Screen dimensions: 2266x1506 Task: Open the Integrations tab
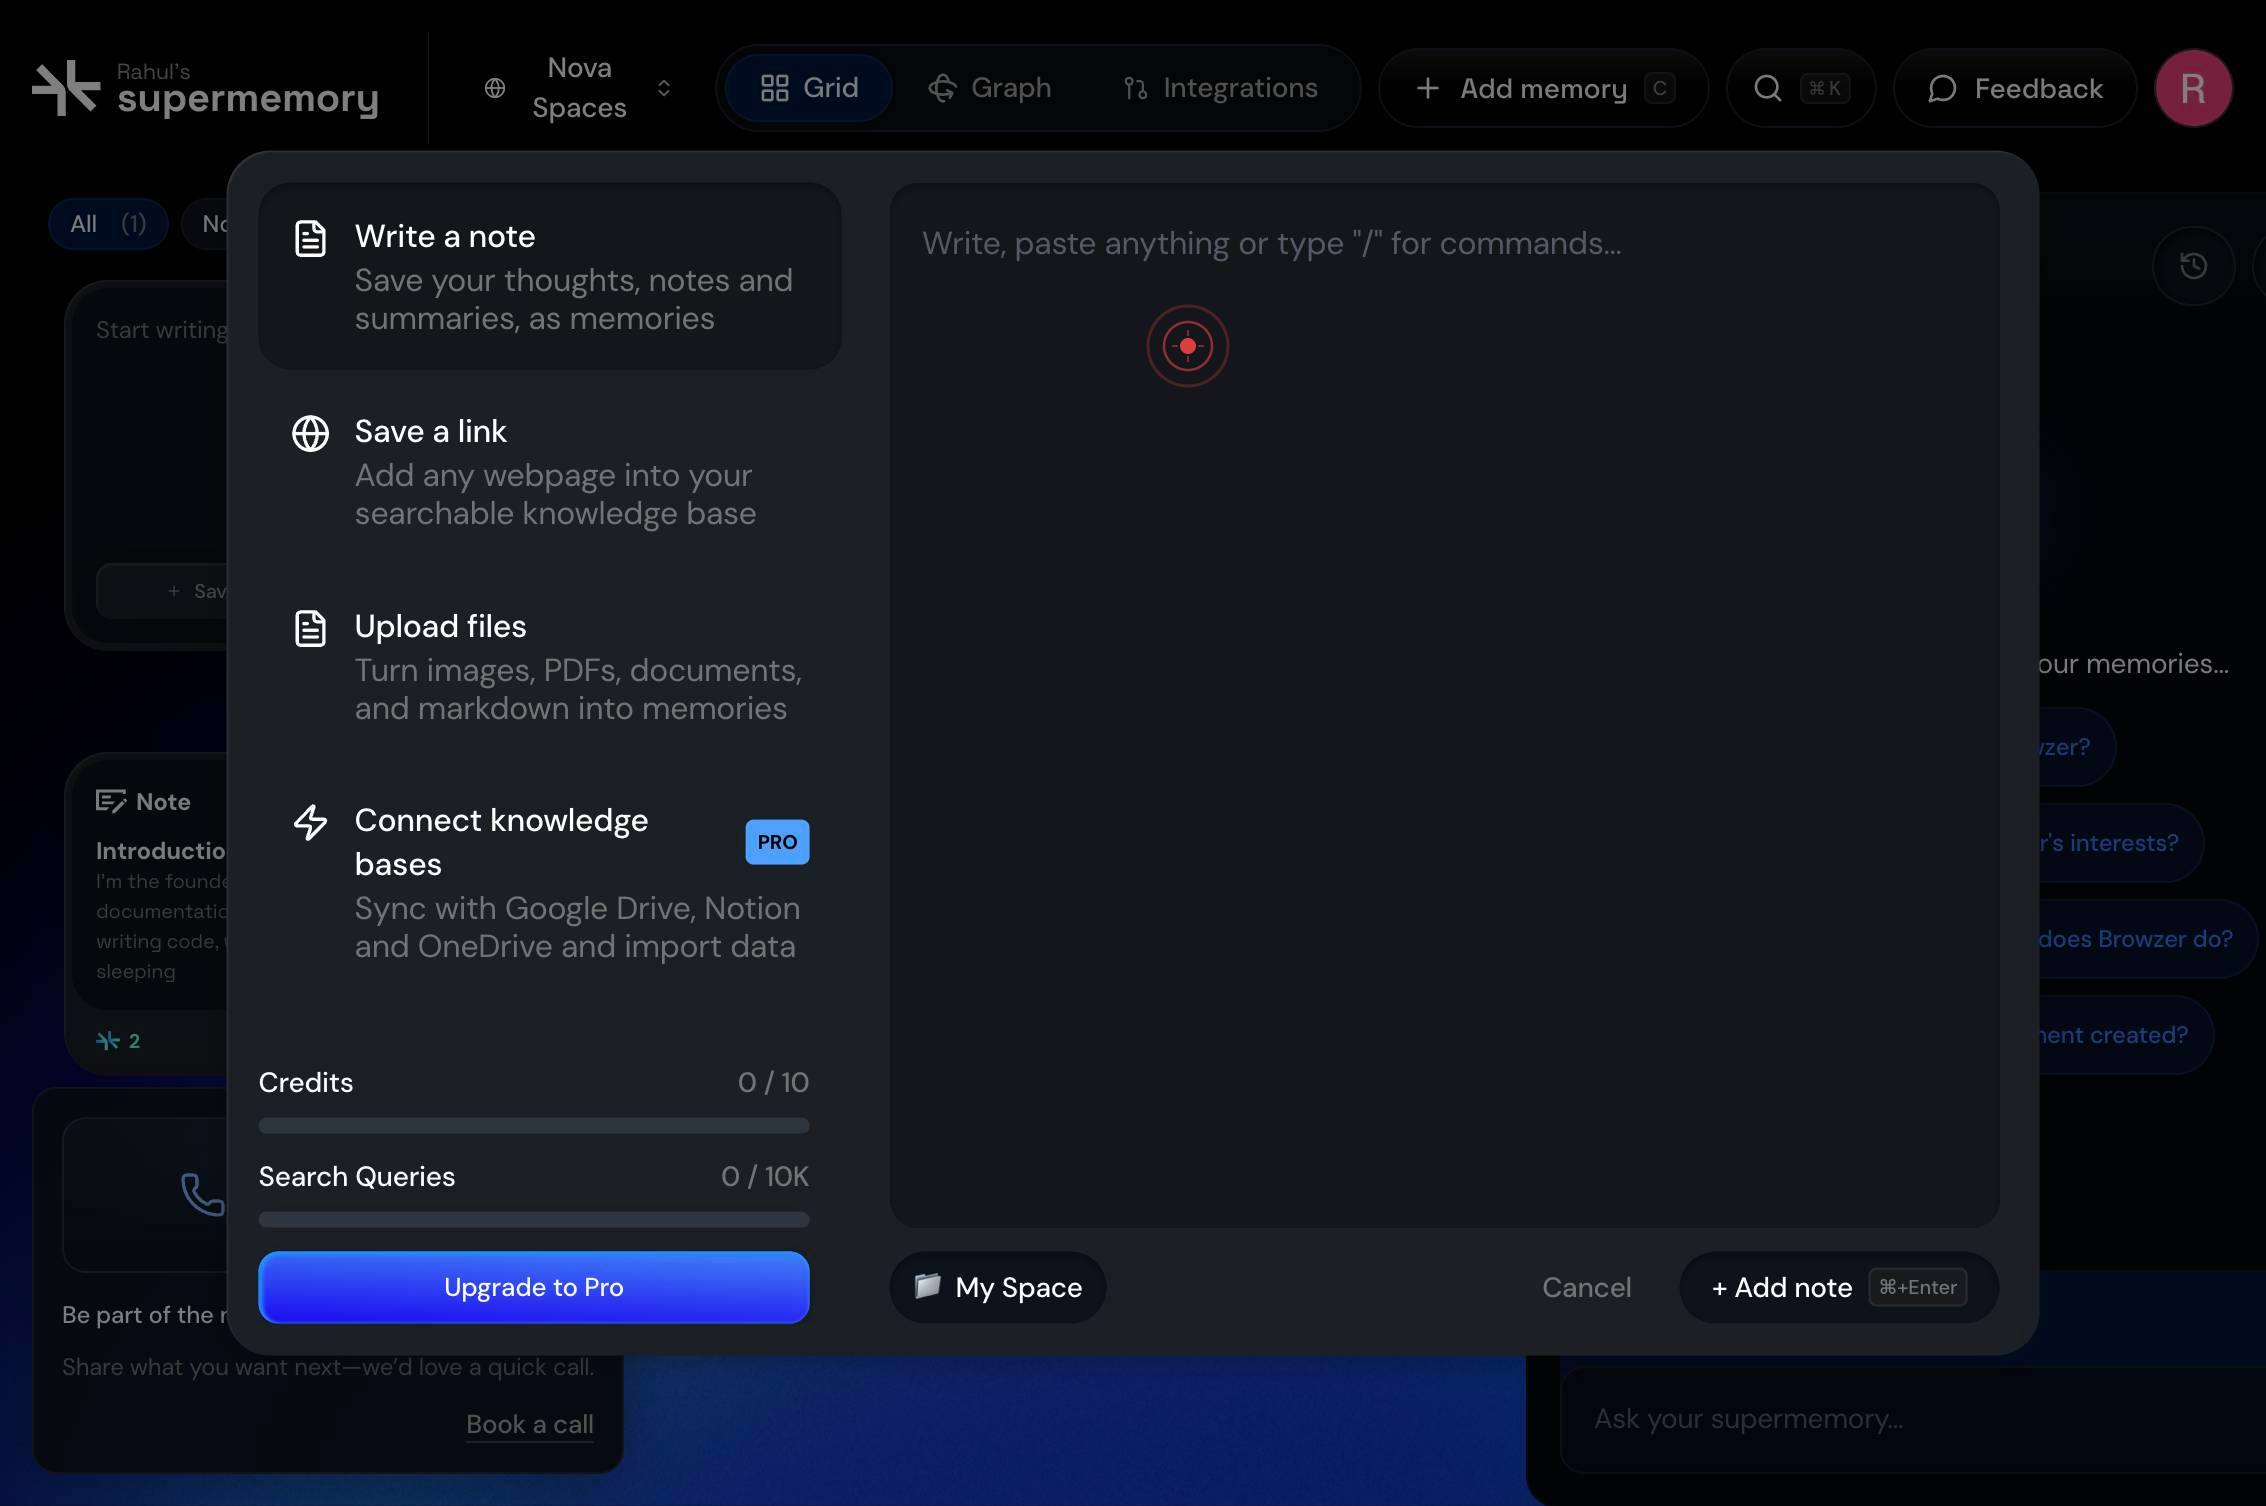point(1220,88)
